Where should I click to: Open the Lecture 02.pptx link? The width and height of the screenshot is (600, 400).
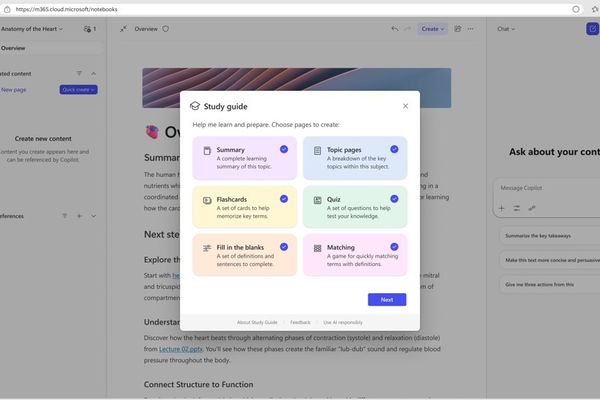181,349
